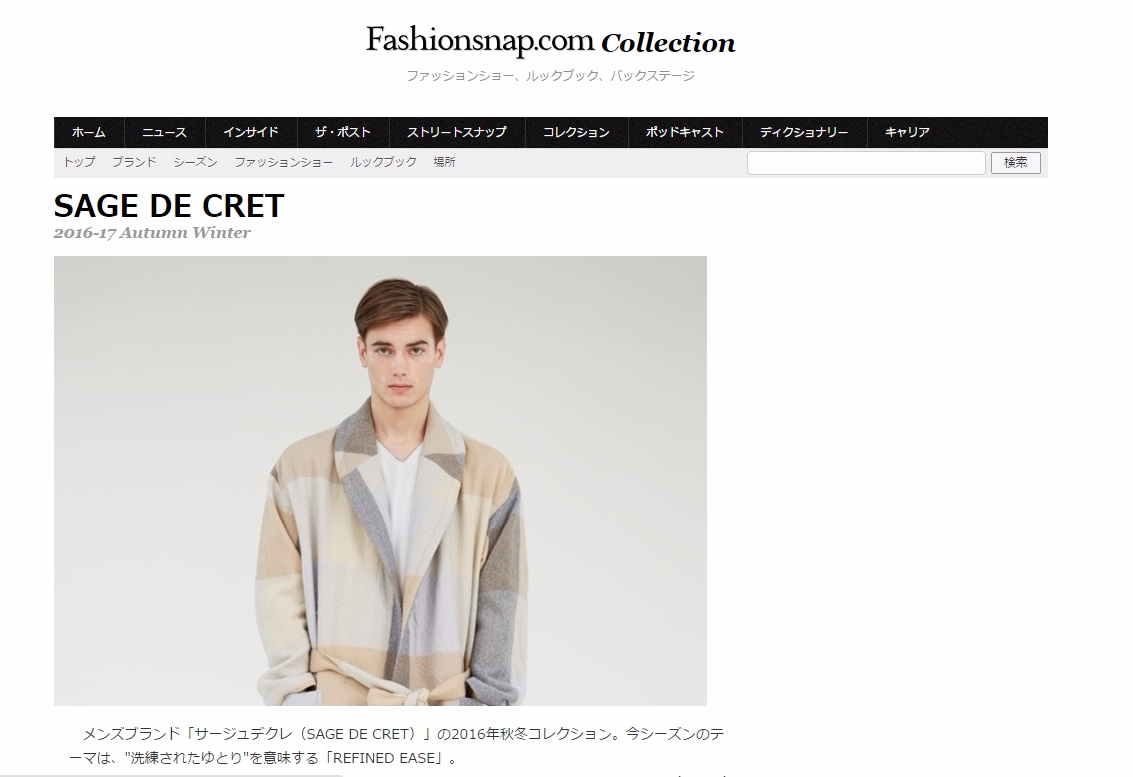
Task: Open the ニュース menu item
Action: click(165, 132)
